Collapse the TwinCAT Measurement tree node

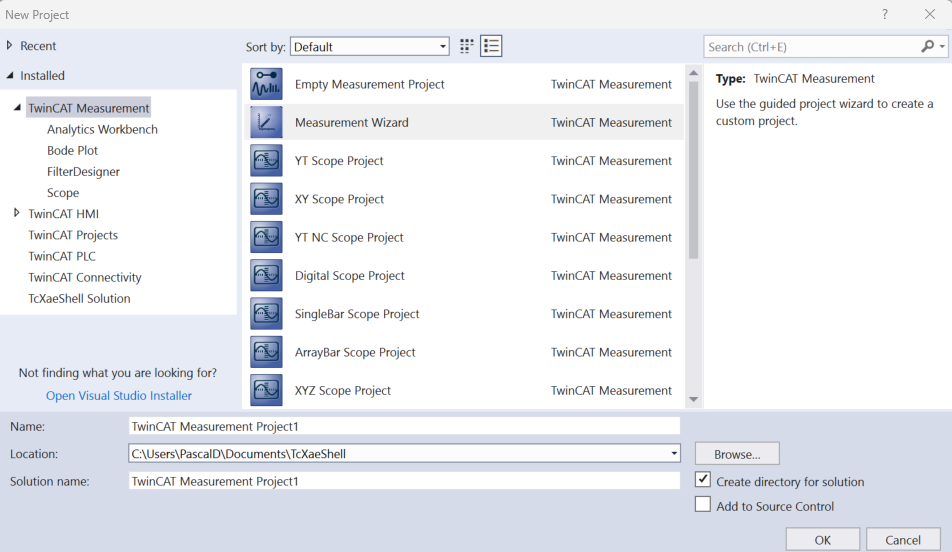coord(17,107)
